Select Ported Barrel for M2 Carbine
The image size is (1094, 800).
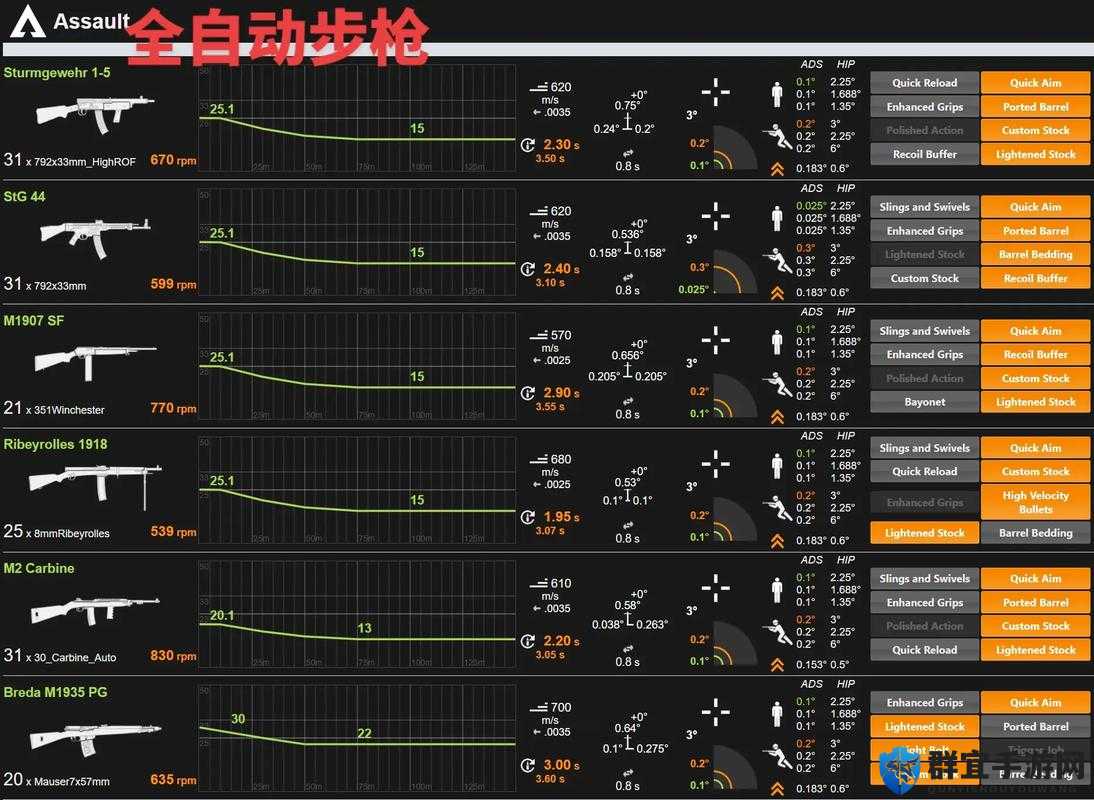pos(1035,603)
